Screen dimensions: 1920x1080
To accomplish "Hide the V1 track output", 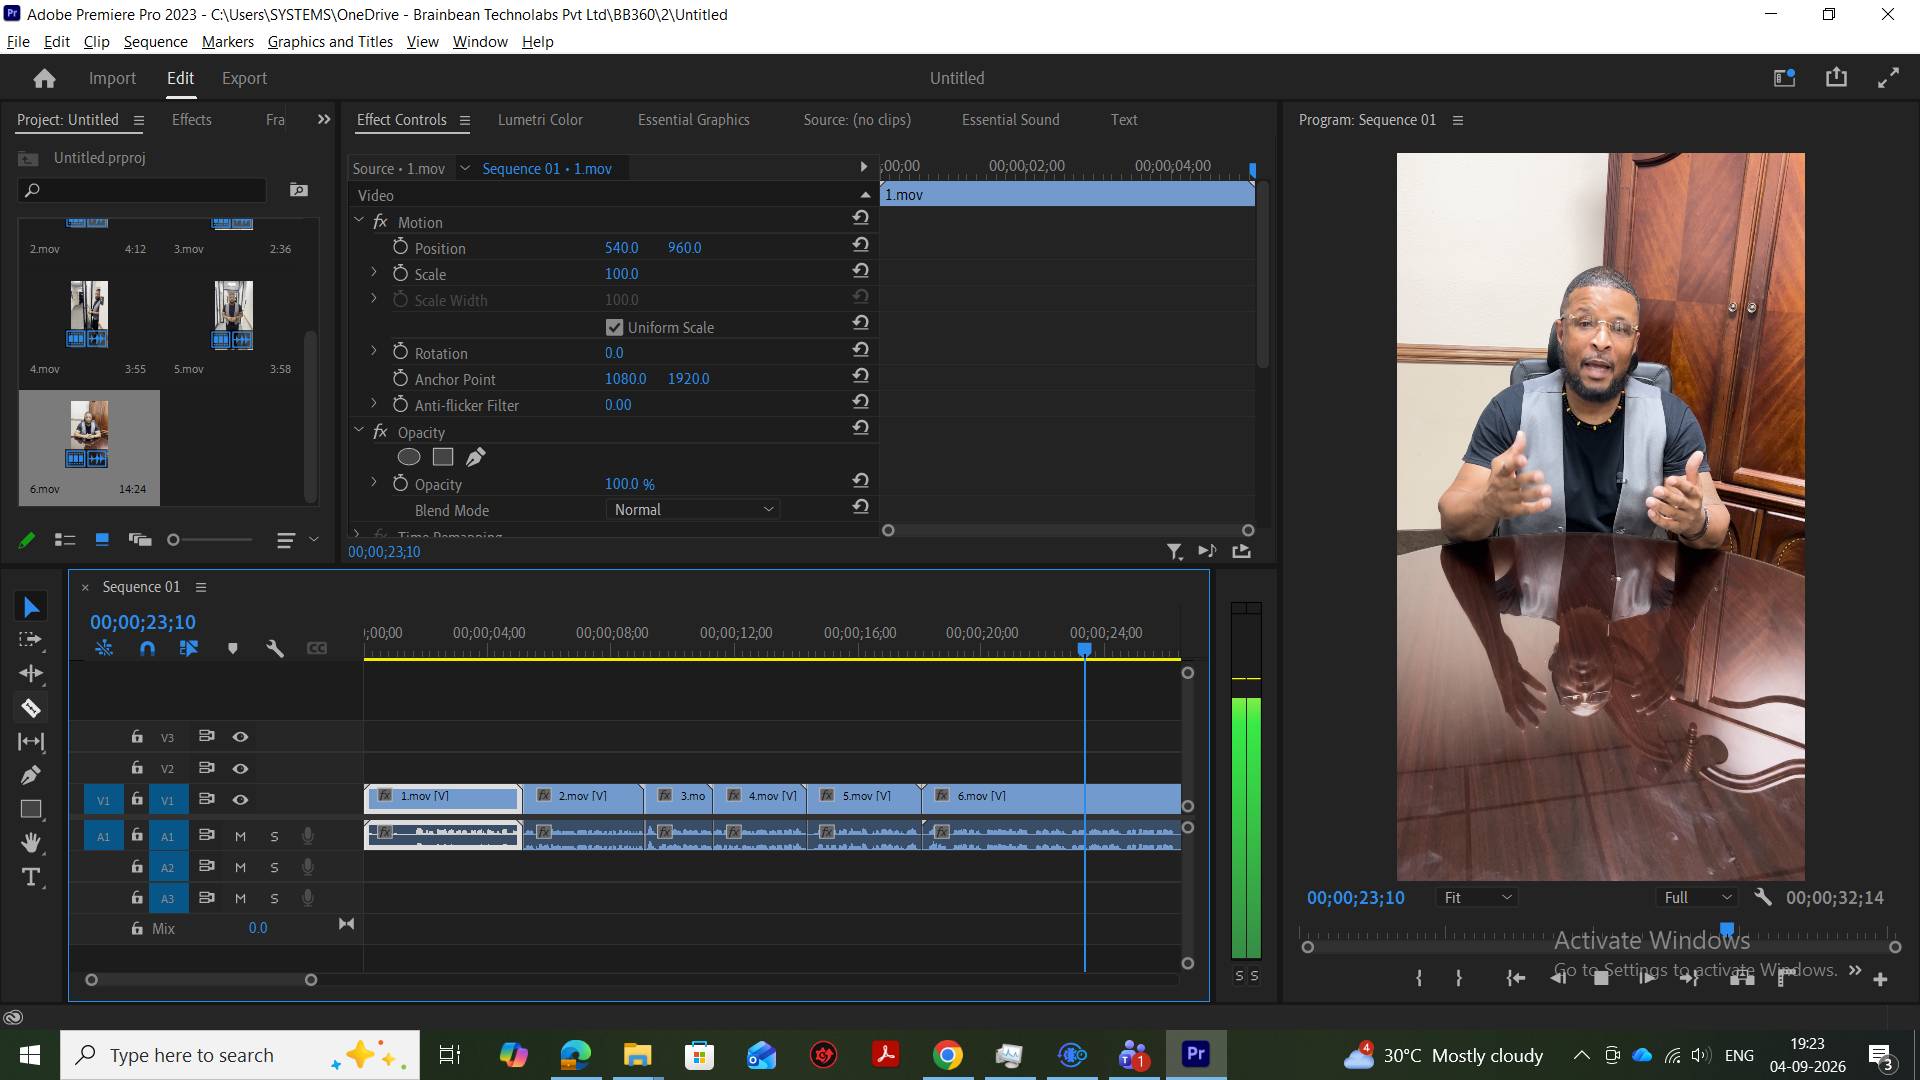I will [240, 800].
